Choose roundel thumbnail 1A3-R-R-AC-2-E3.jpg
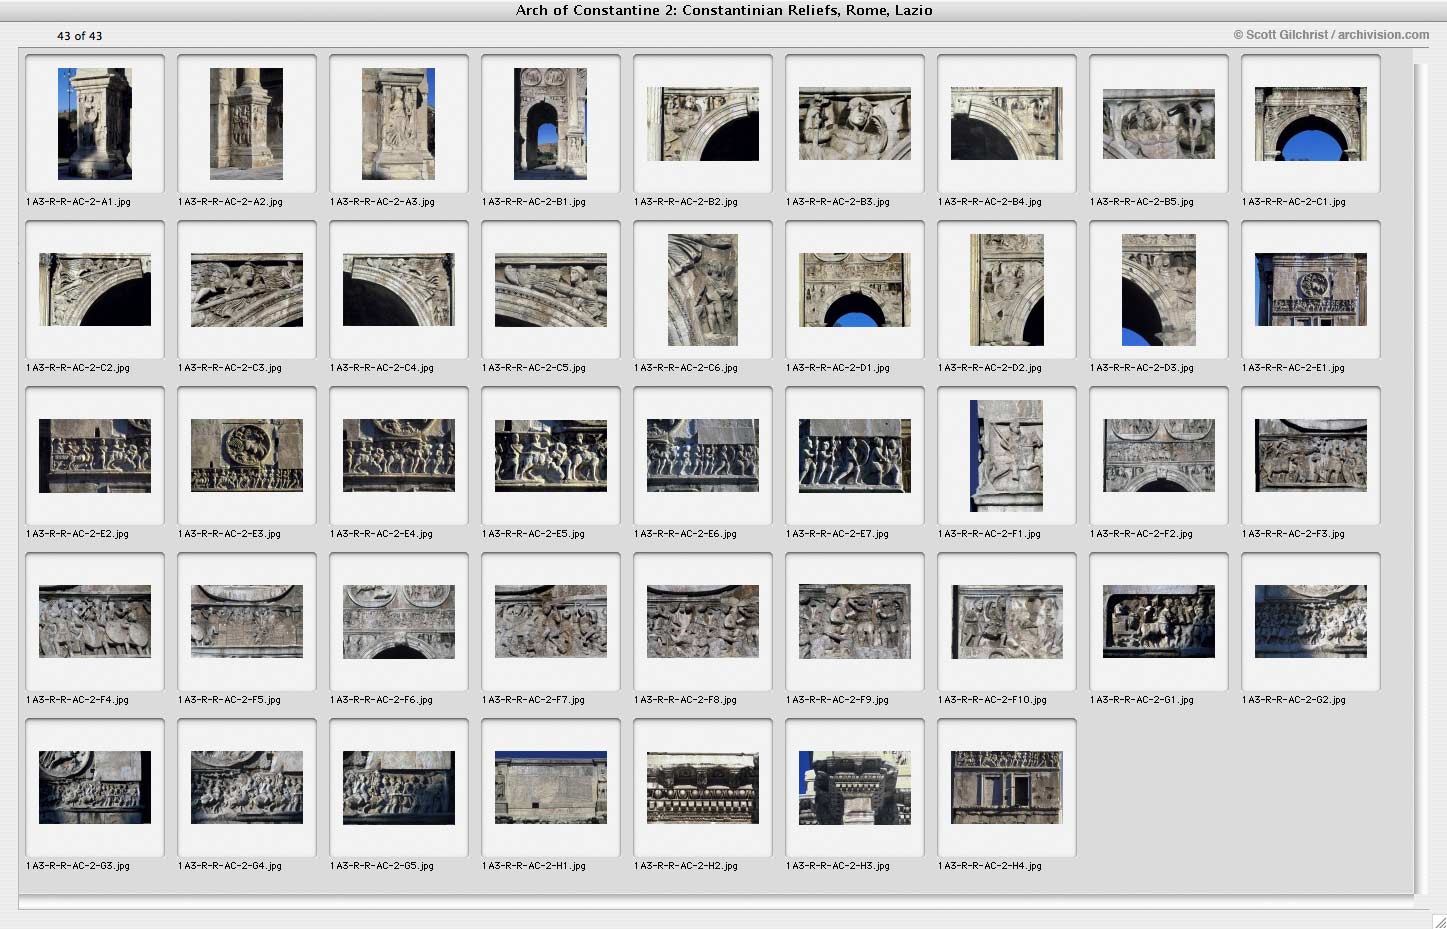 (x=247, y=456)
